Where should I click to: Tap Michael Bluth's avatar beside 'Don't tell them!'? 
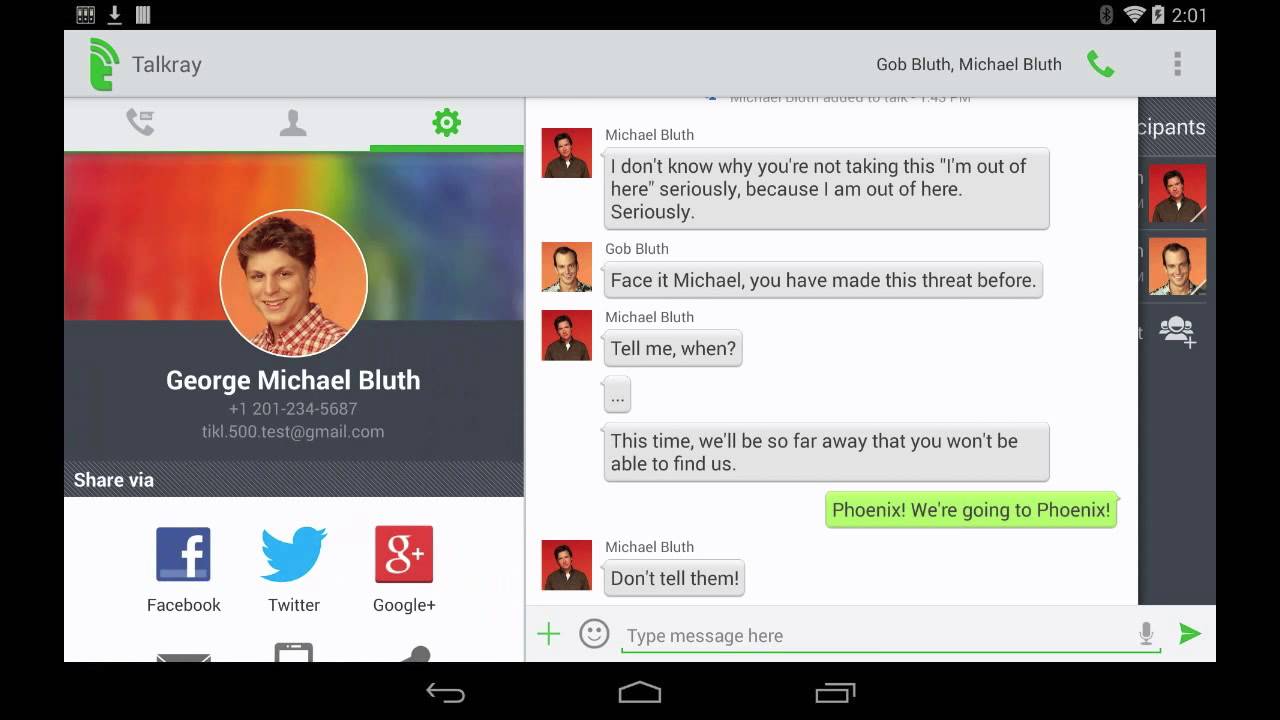567,565
